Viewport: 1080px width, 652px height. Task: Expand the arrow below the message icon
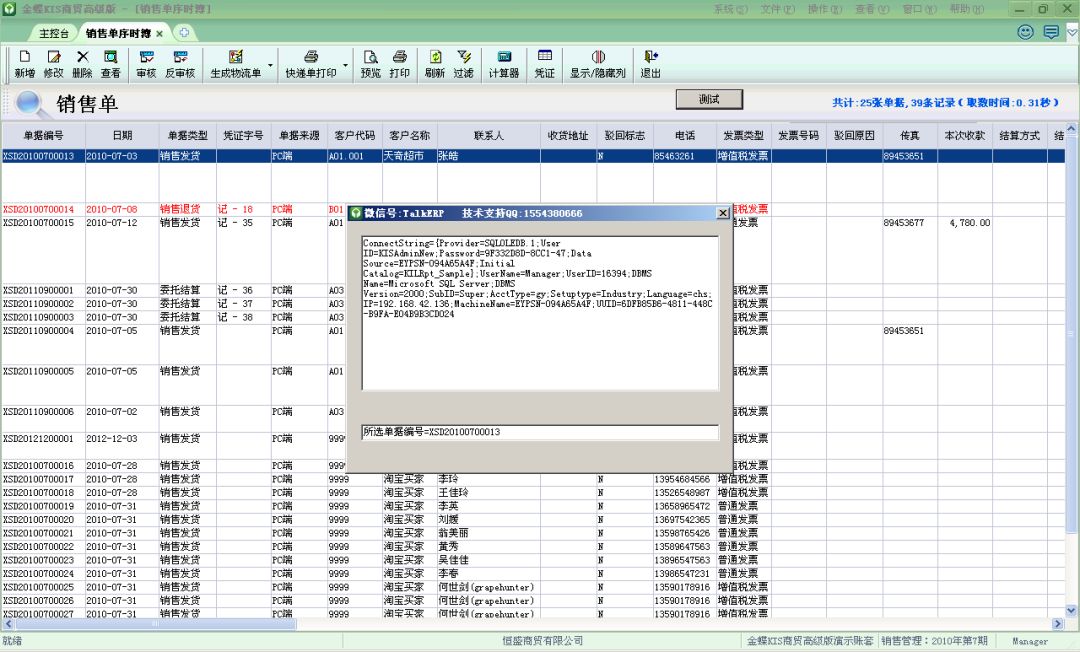pos(1072,32)
